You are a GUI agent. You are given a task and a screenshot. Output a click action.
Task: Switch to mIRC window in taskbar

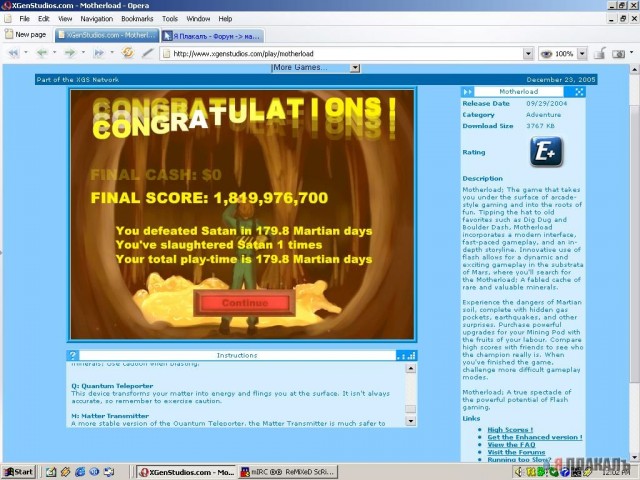click(288, 472)
